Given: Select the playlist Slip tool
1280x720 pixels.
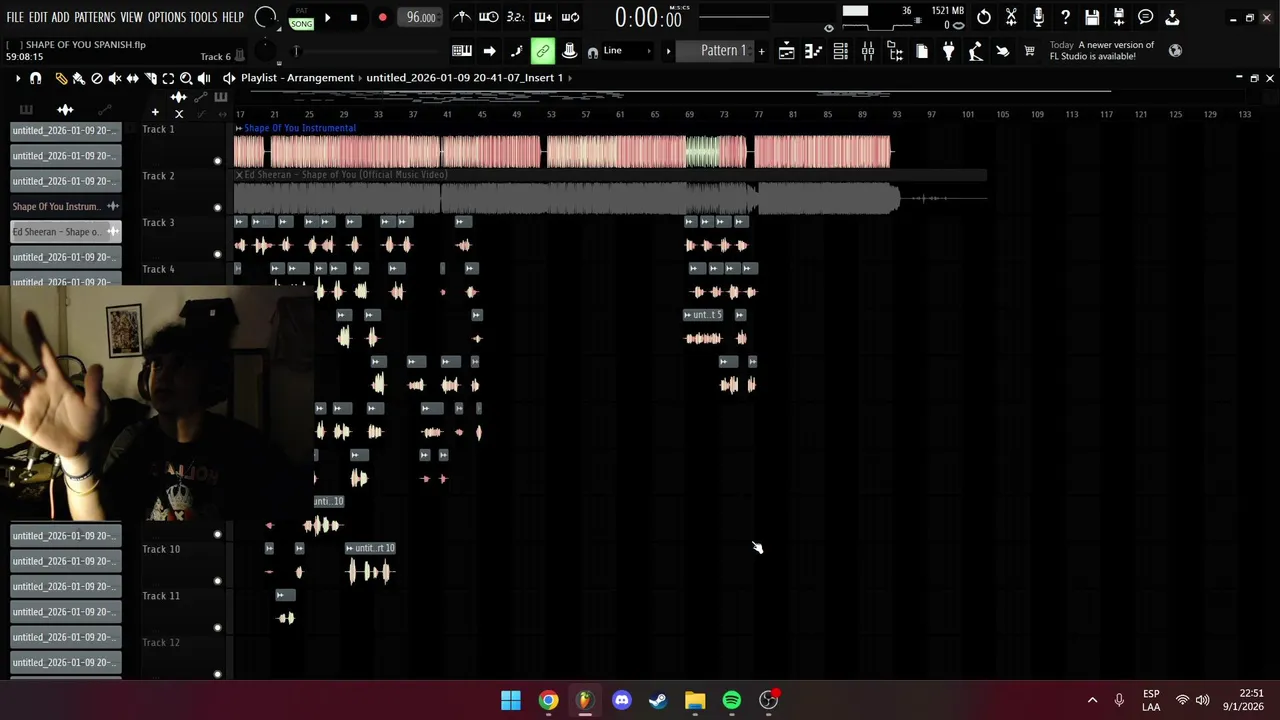Looking at the screenshot, I should 132,78.
